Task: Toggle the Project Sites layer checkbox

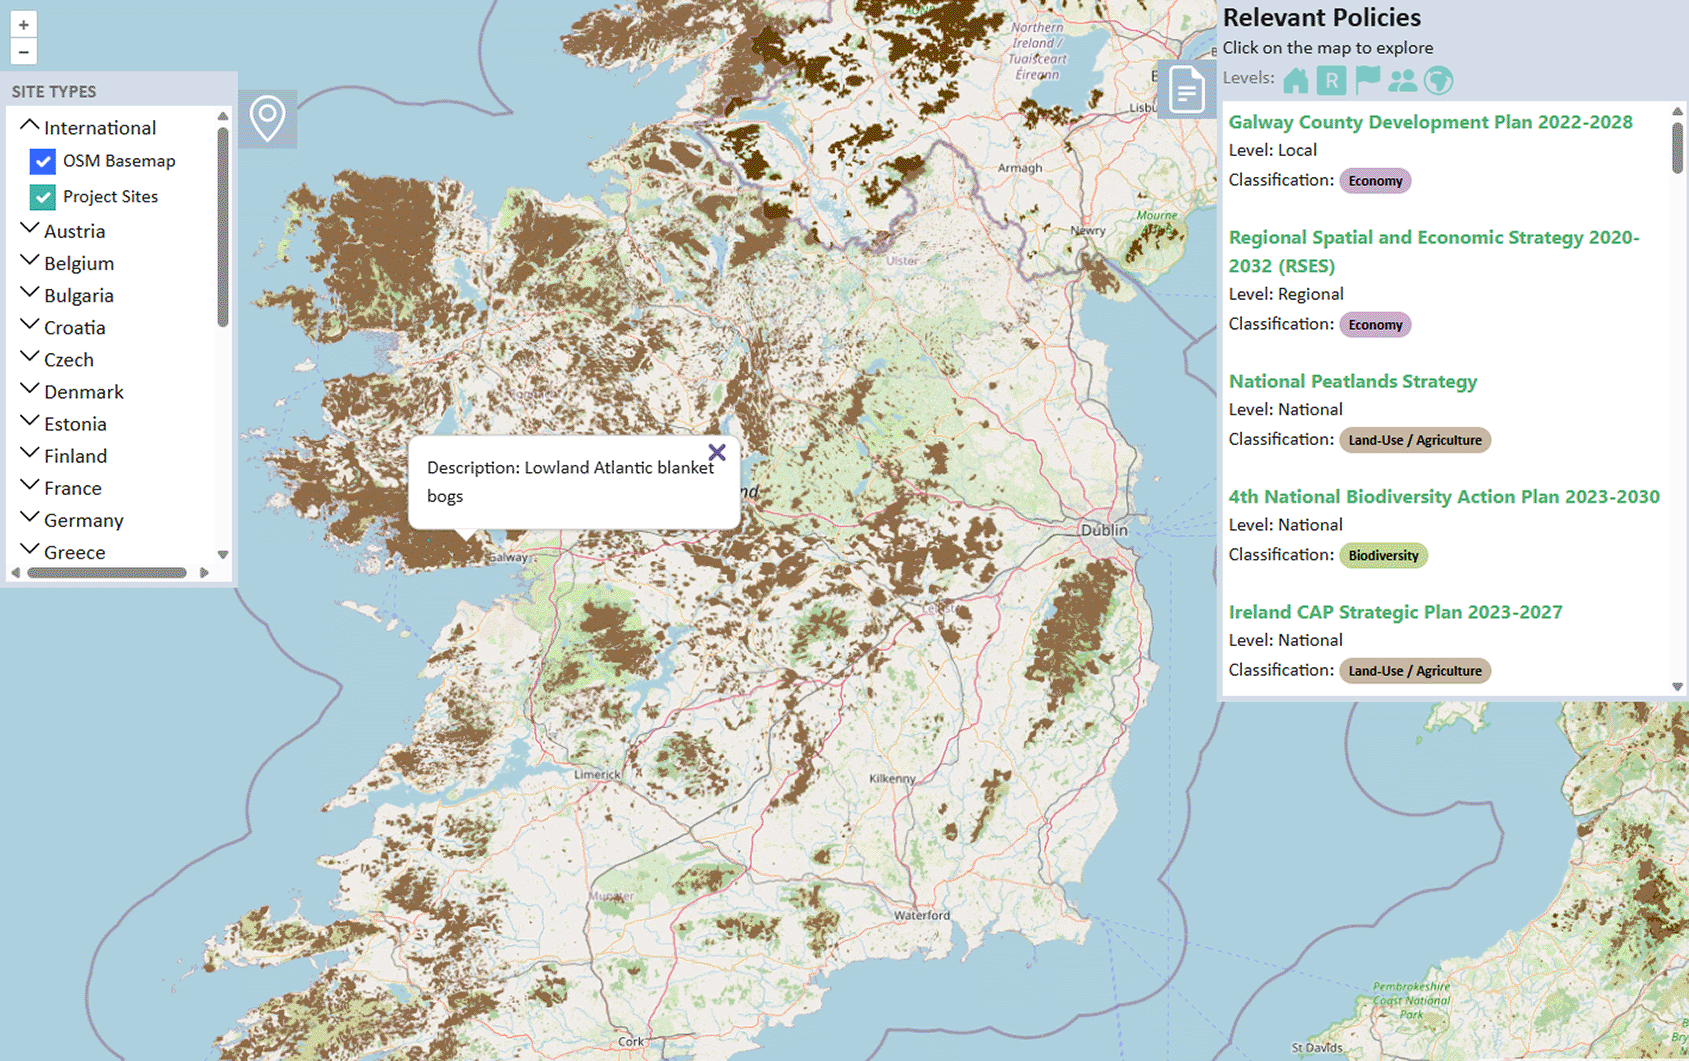Action: click(x=42, y=197)
